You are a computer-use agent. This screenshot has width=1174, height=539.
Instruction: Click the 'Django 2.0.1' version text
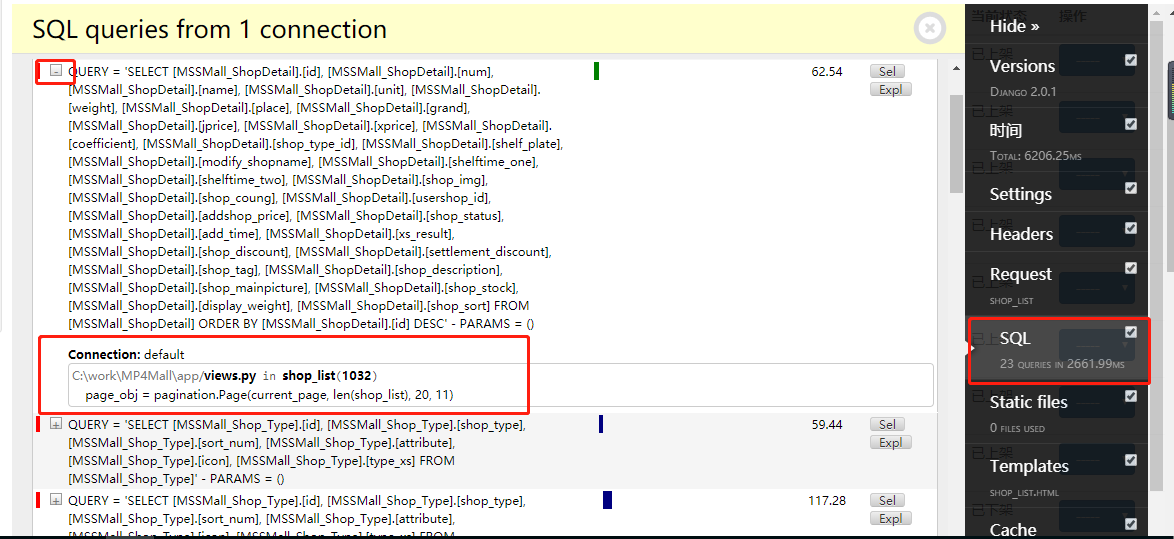pyautogui.click(x=1022, y=92)
